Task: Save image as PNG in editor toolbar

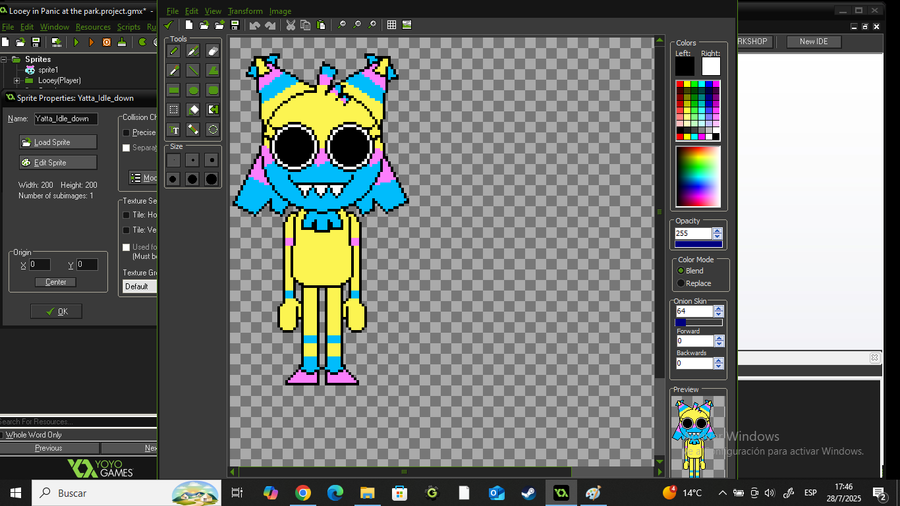Action: [235, 25]
